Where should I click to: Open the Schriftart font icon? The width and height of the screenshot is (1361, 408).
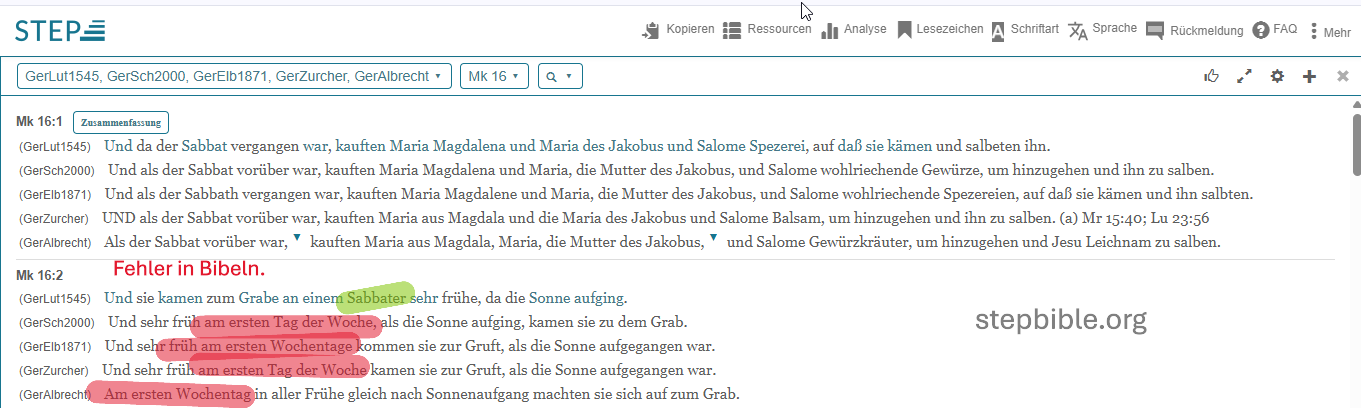(x=998, y=31)
